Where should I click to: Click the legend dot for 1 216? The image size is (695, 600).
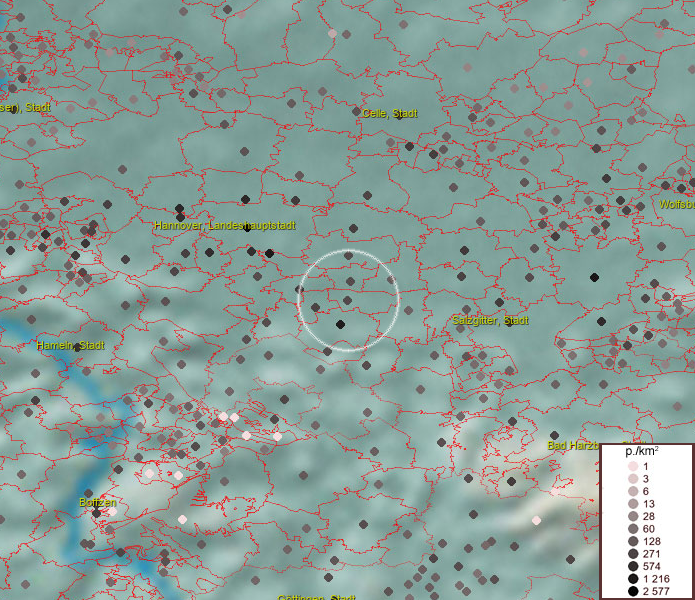click(x=633, y=579)
